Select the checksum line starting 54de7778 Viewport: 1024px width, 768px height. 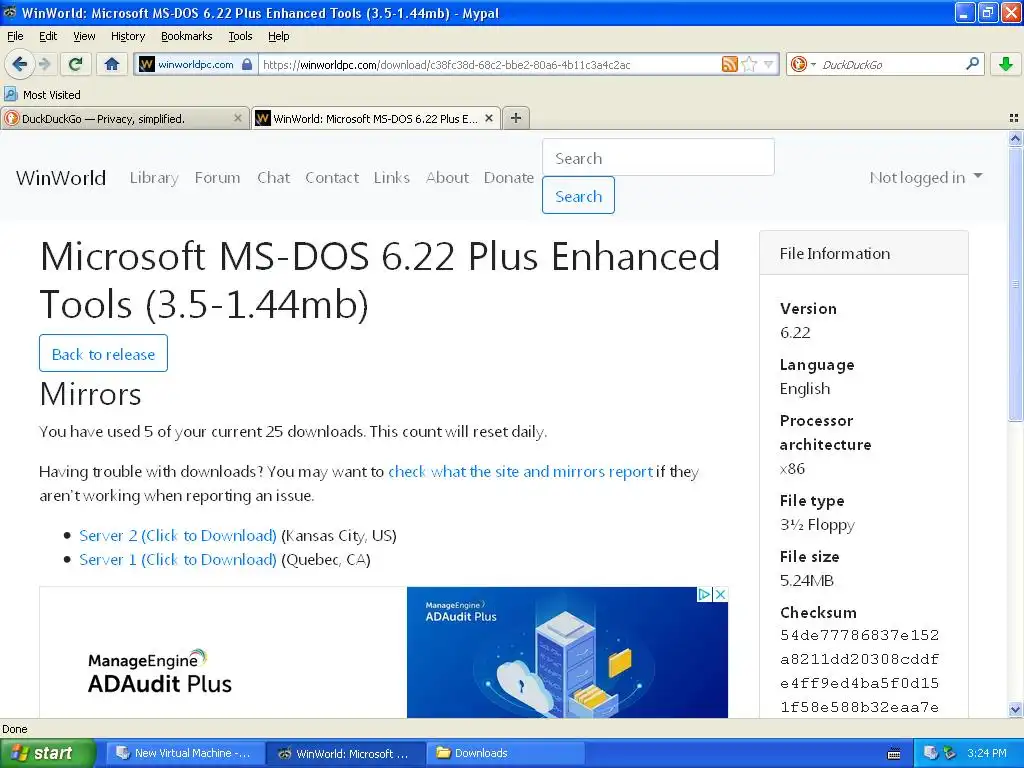[859, 635]
